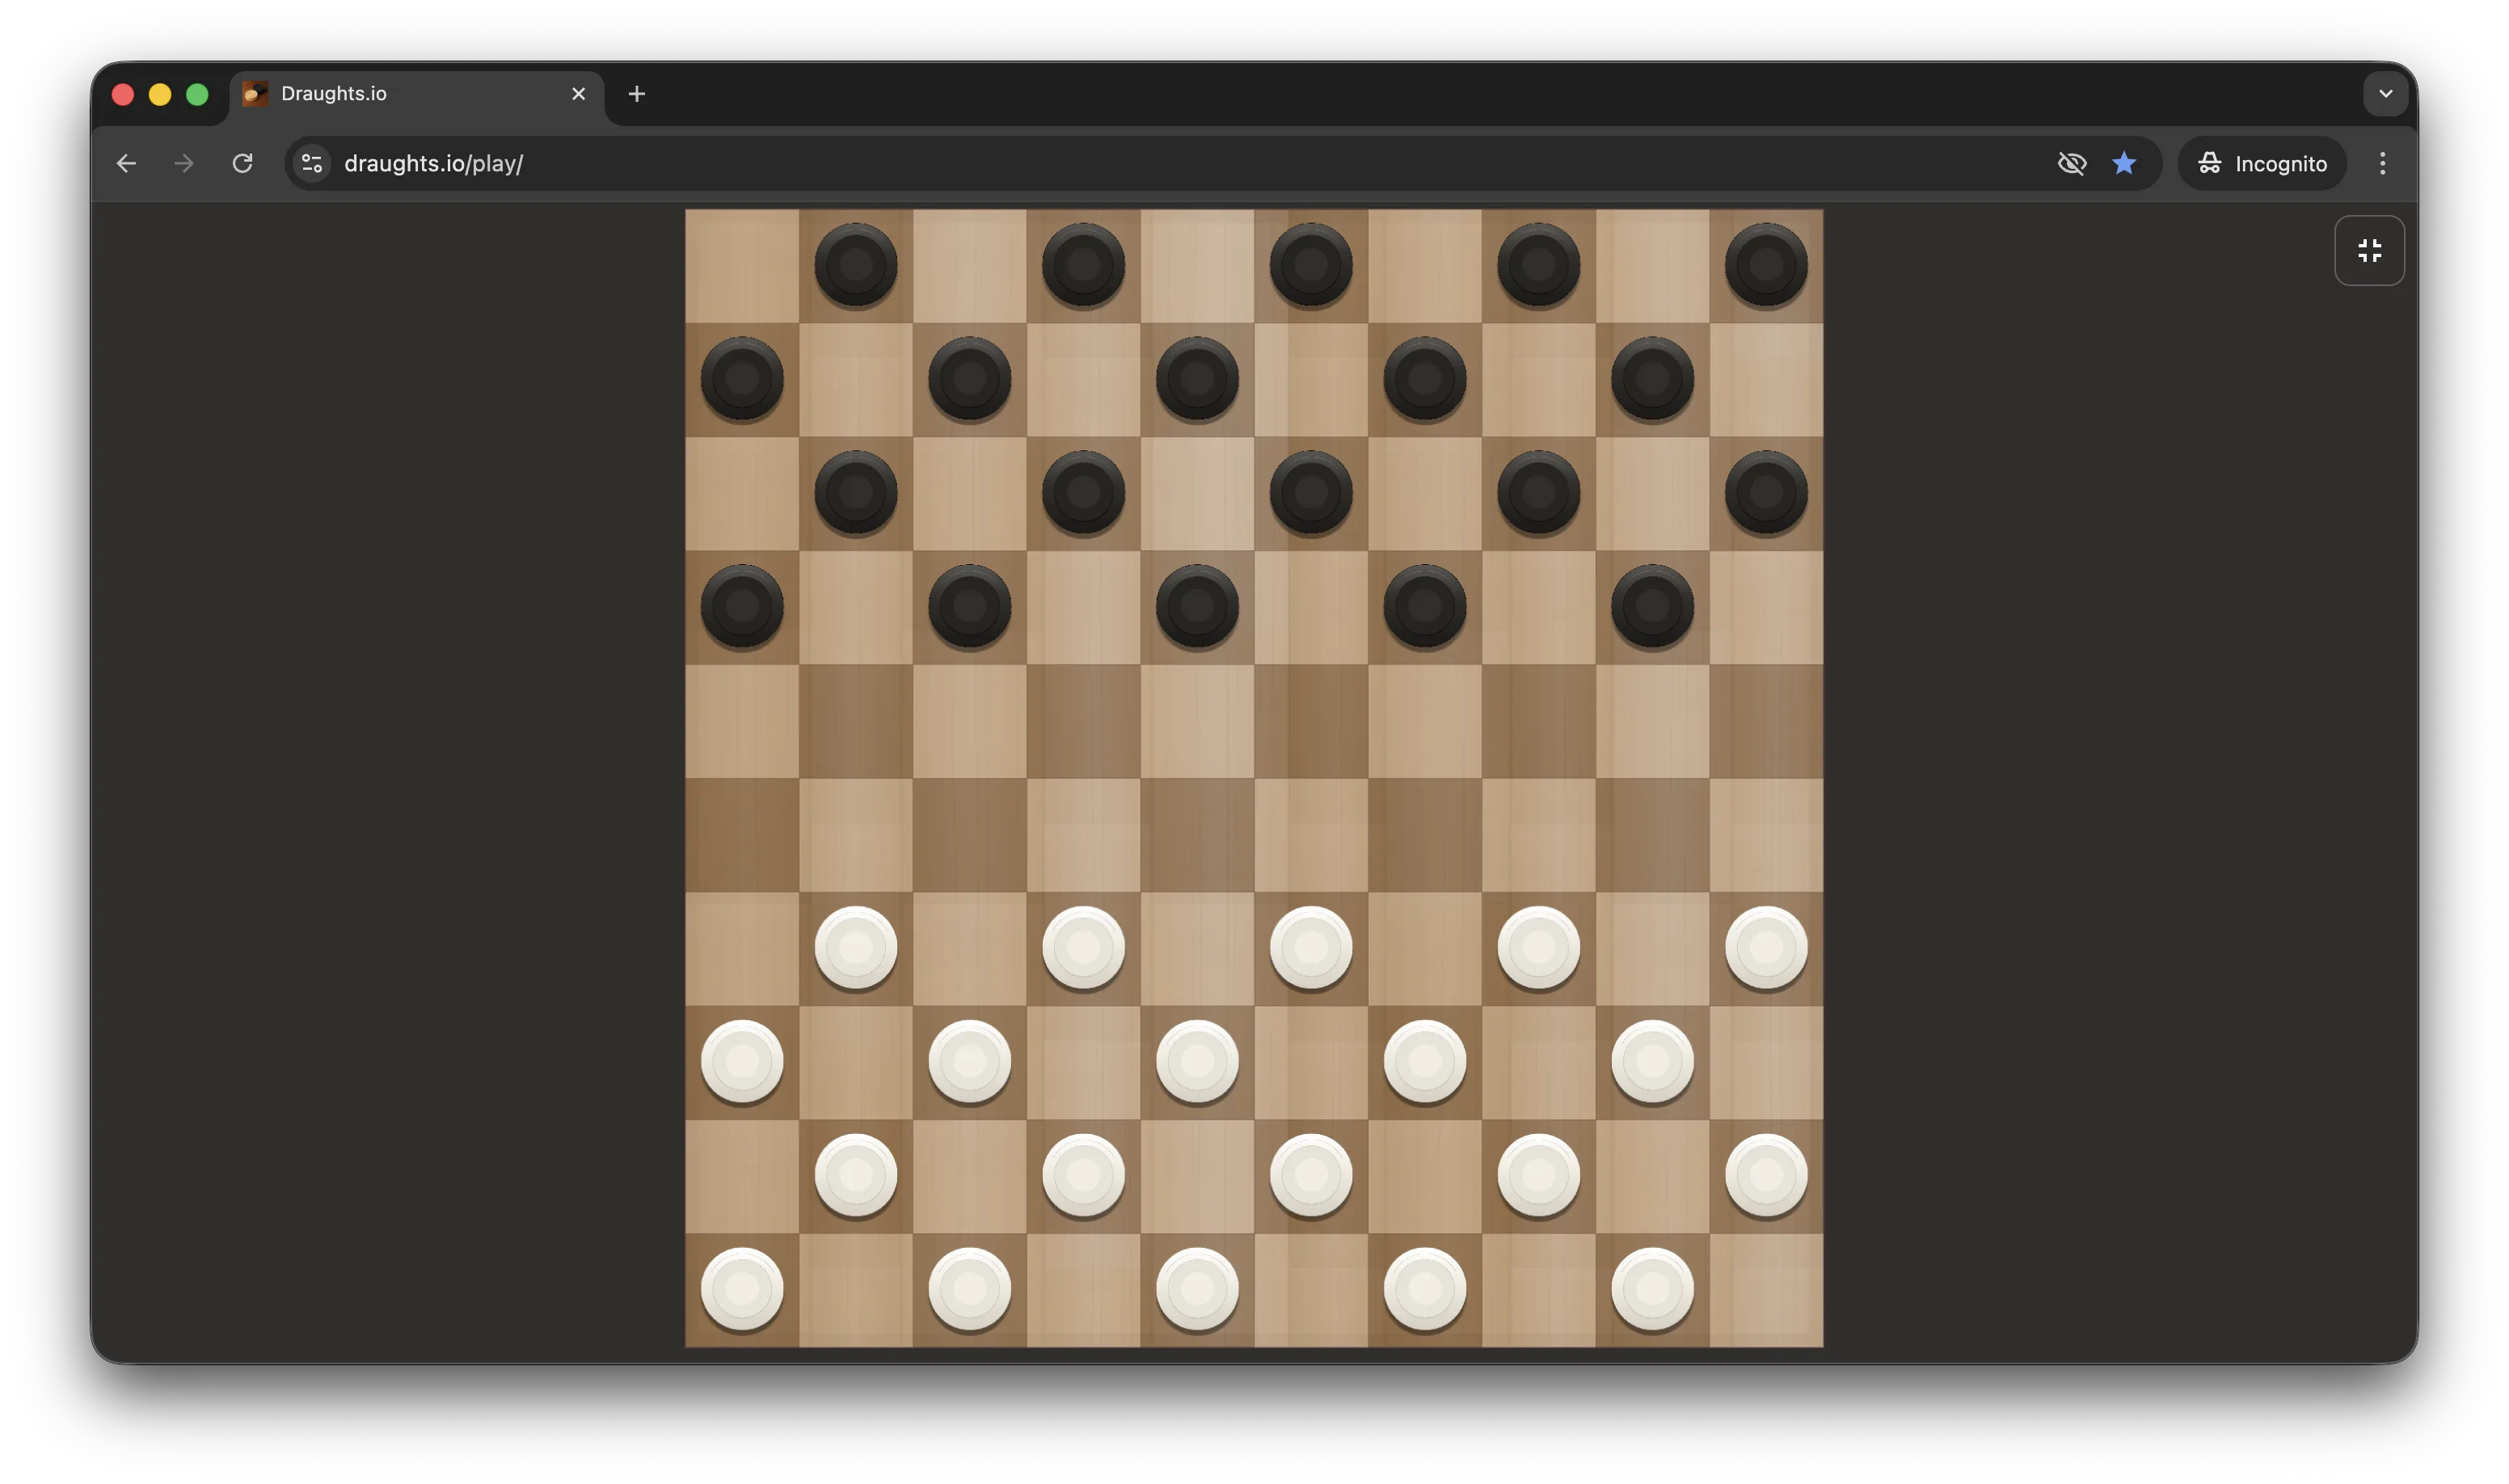This screenshot has width=2509, height=1484.
Task: Click the new tab plus button
Action: coord(637,93)
